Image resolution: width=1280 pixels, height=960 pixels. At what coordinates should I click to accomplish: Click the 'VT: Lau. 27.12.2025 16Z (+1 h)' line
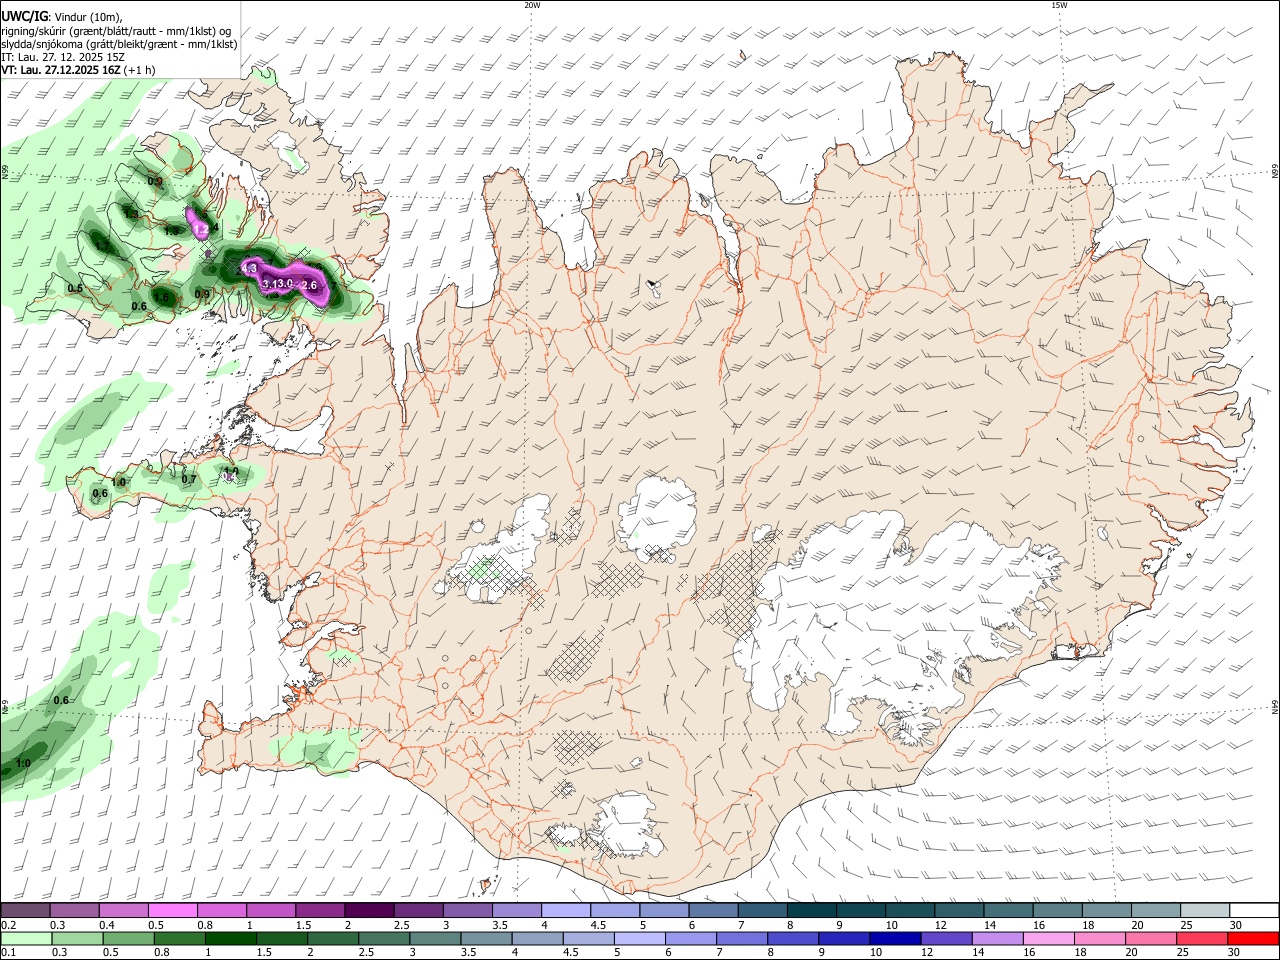click(78, 70)
